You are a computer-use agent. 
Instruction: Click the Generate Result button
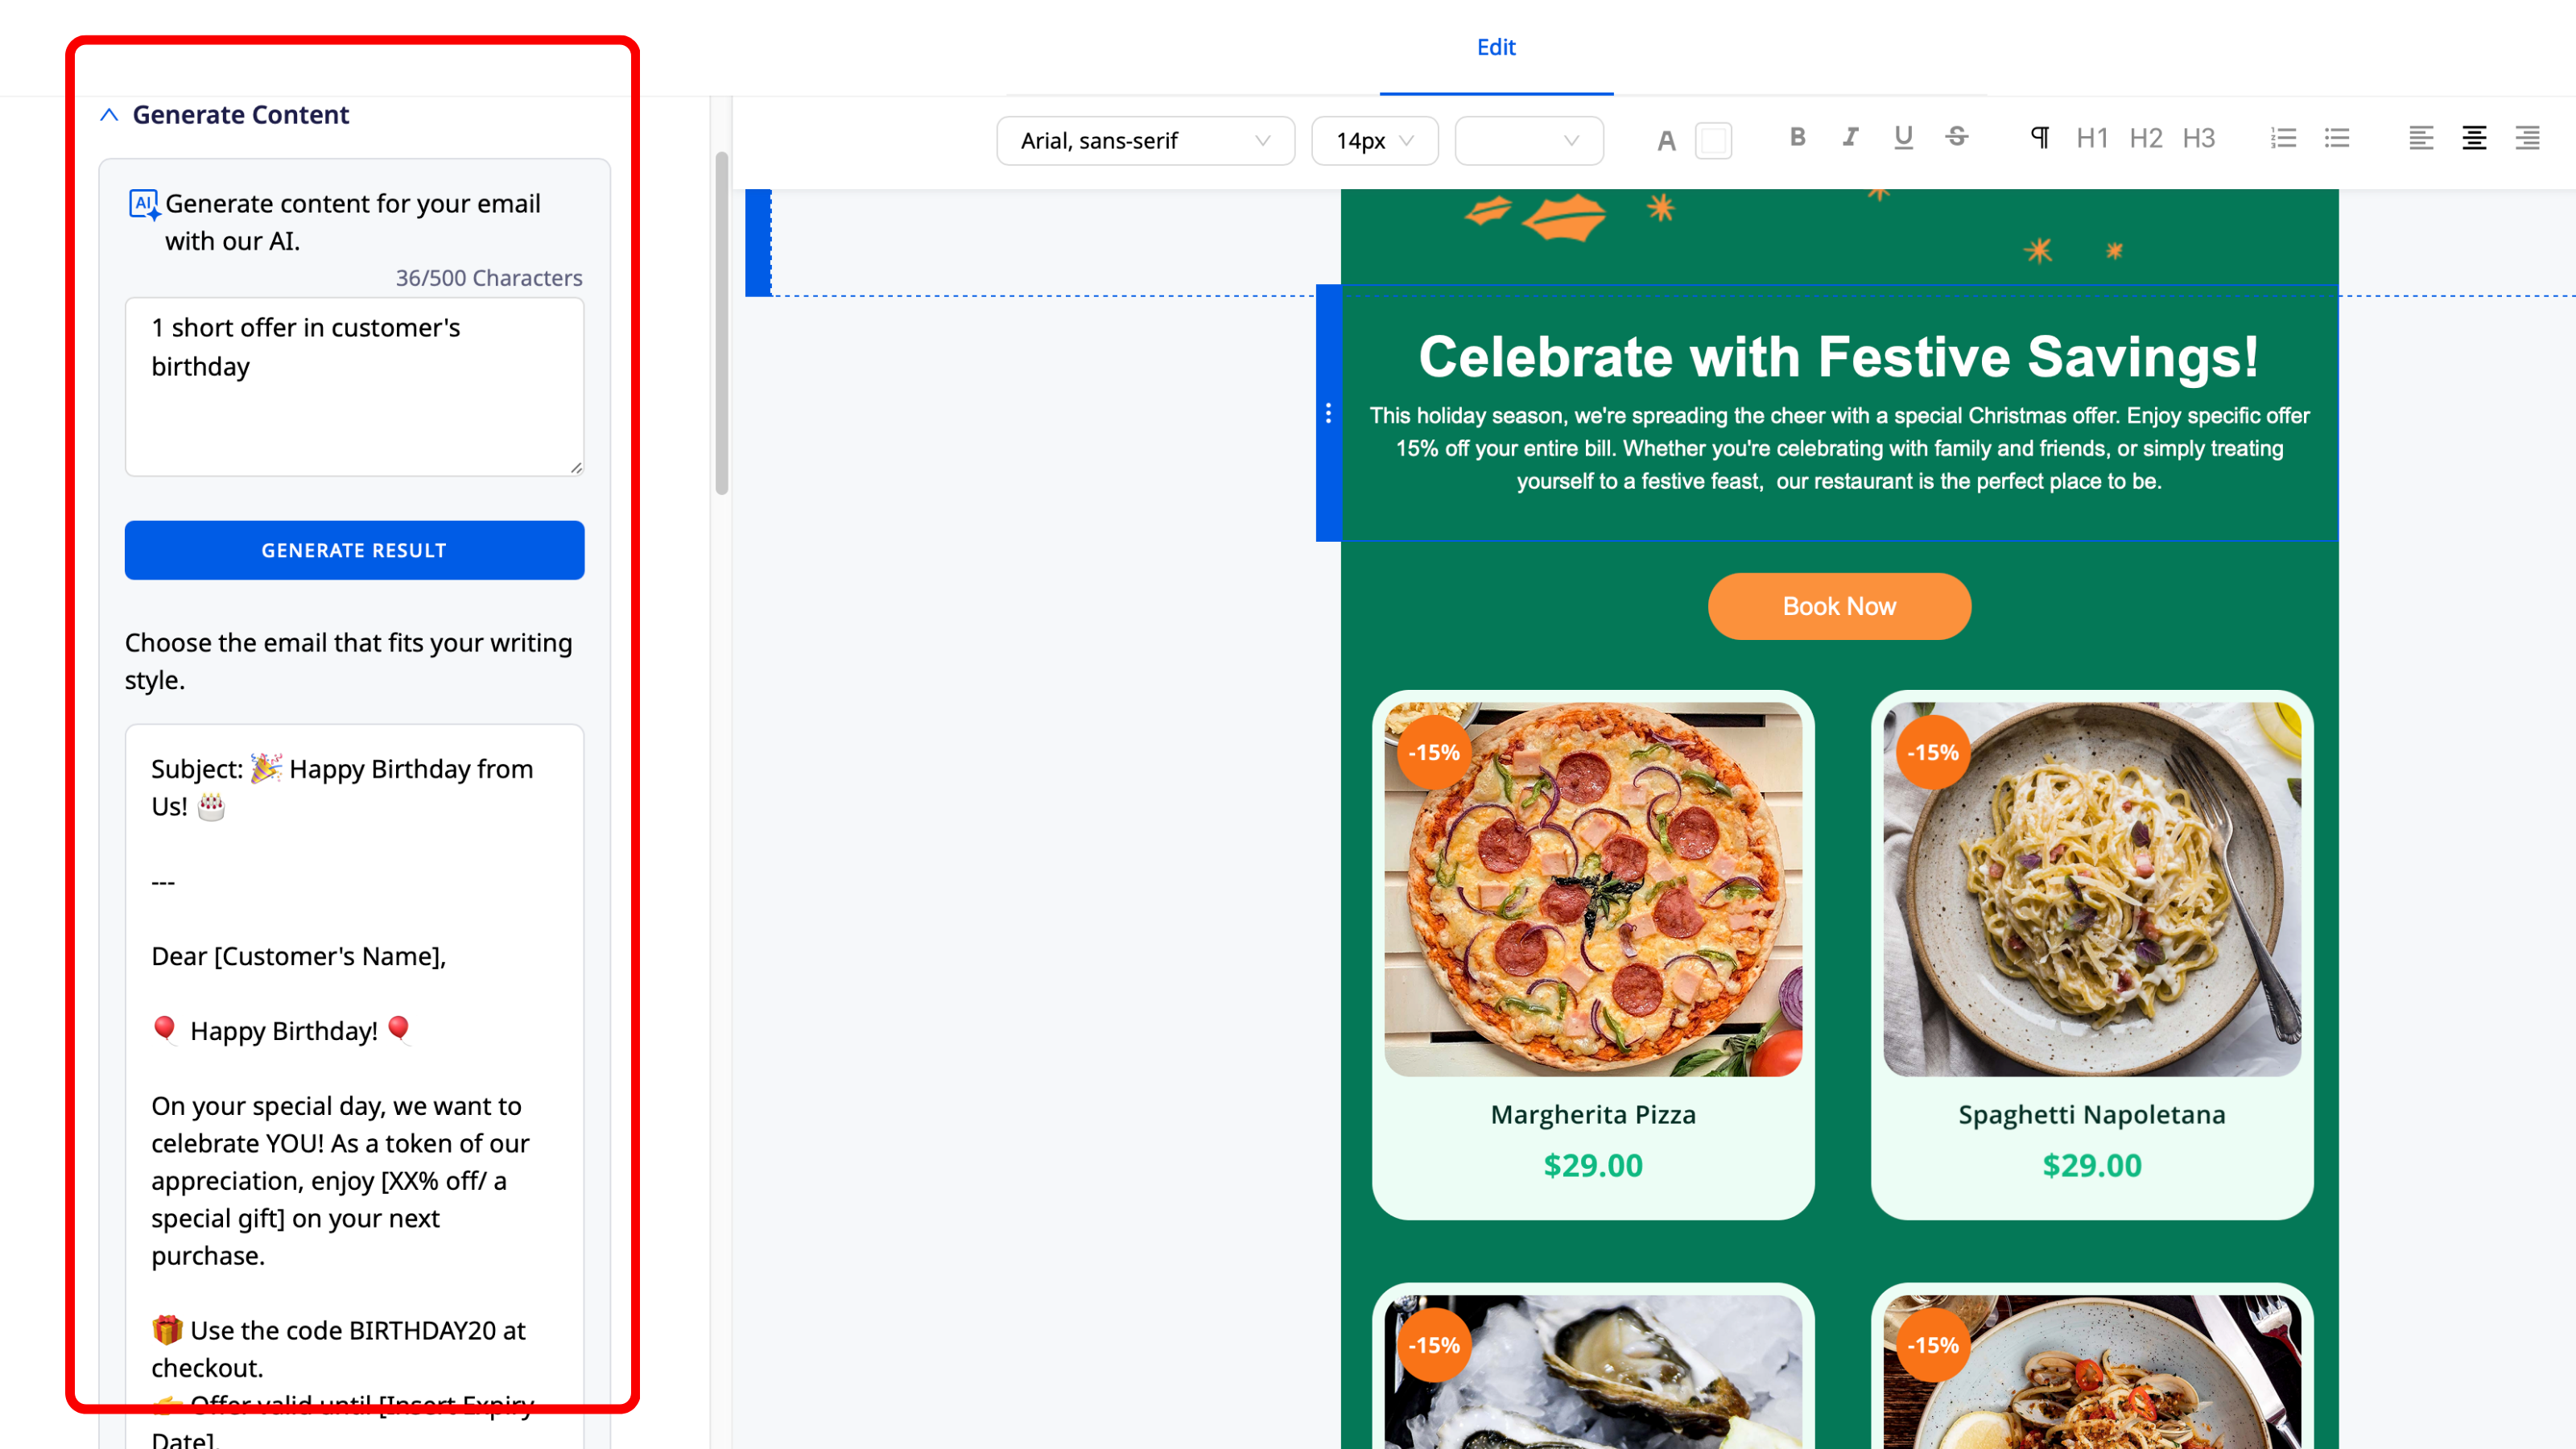pos(354,550)
